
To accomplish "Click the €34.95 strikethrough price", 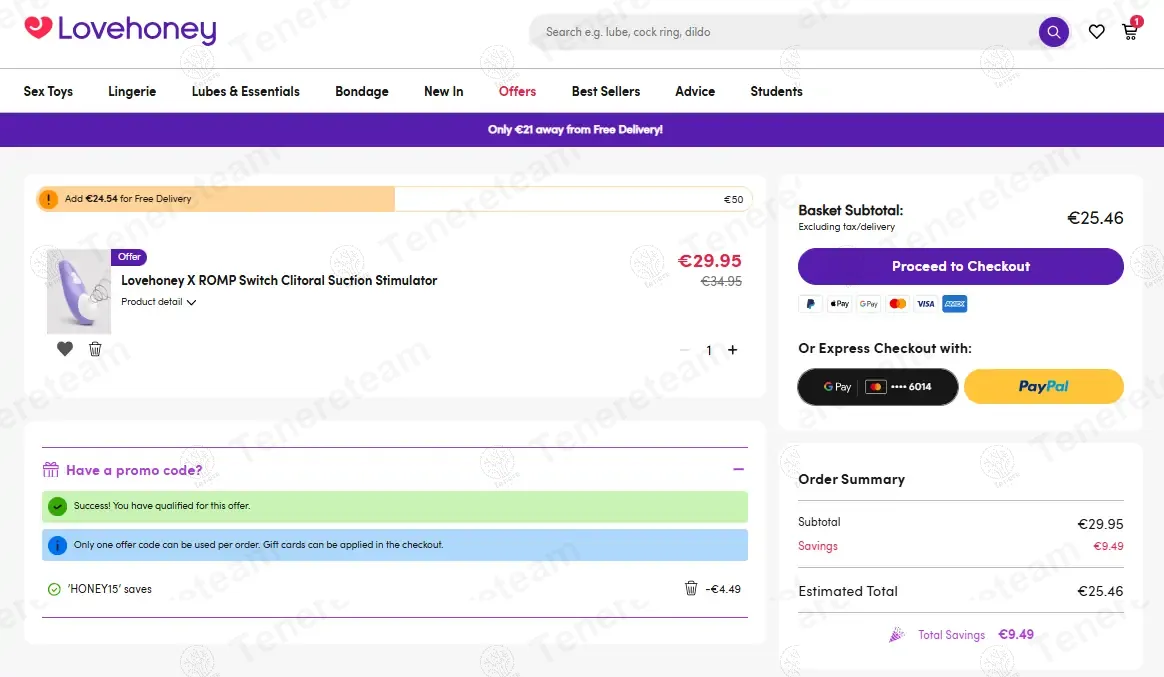I will click(722, 281).
